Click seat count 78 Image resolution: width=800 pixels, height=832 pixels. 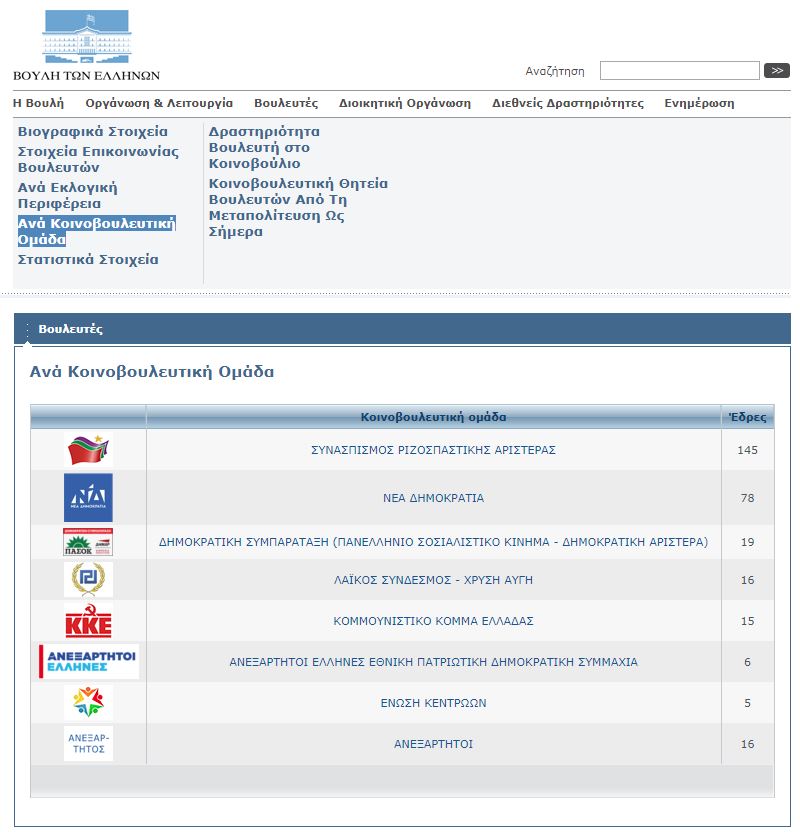point(747,498)
